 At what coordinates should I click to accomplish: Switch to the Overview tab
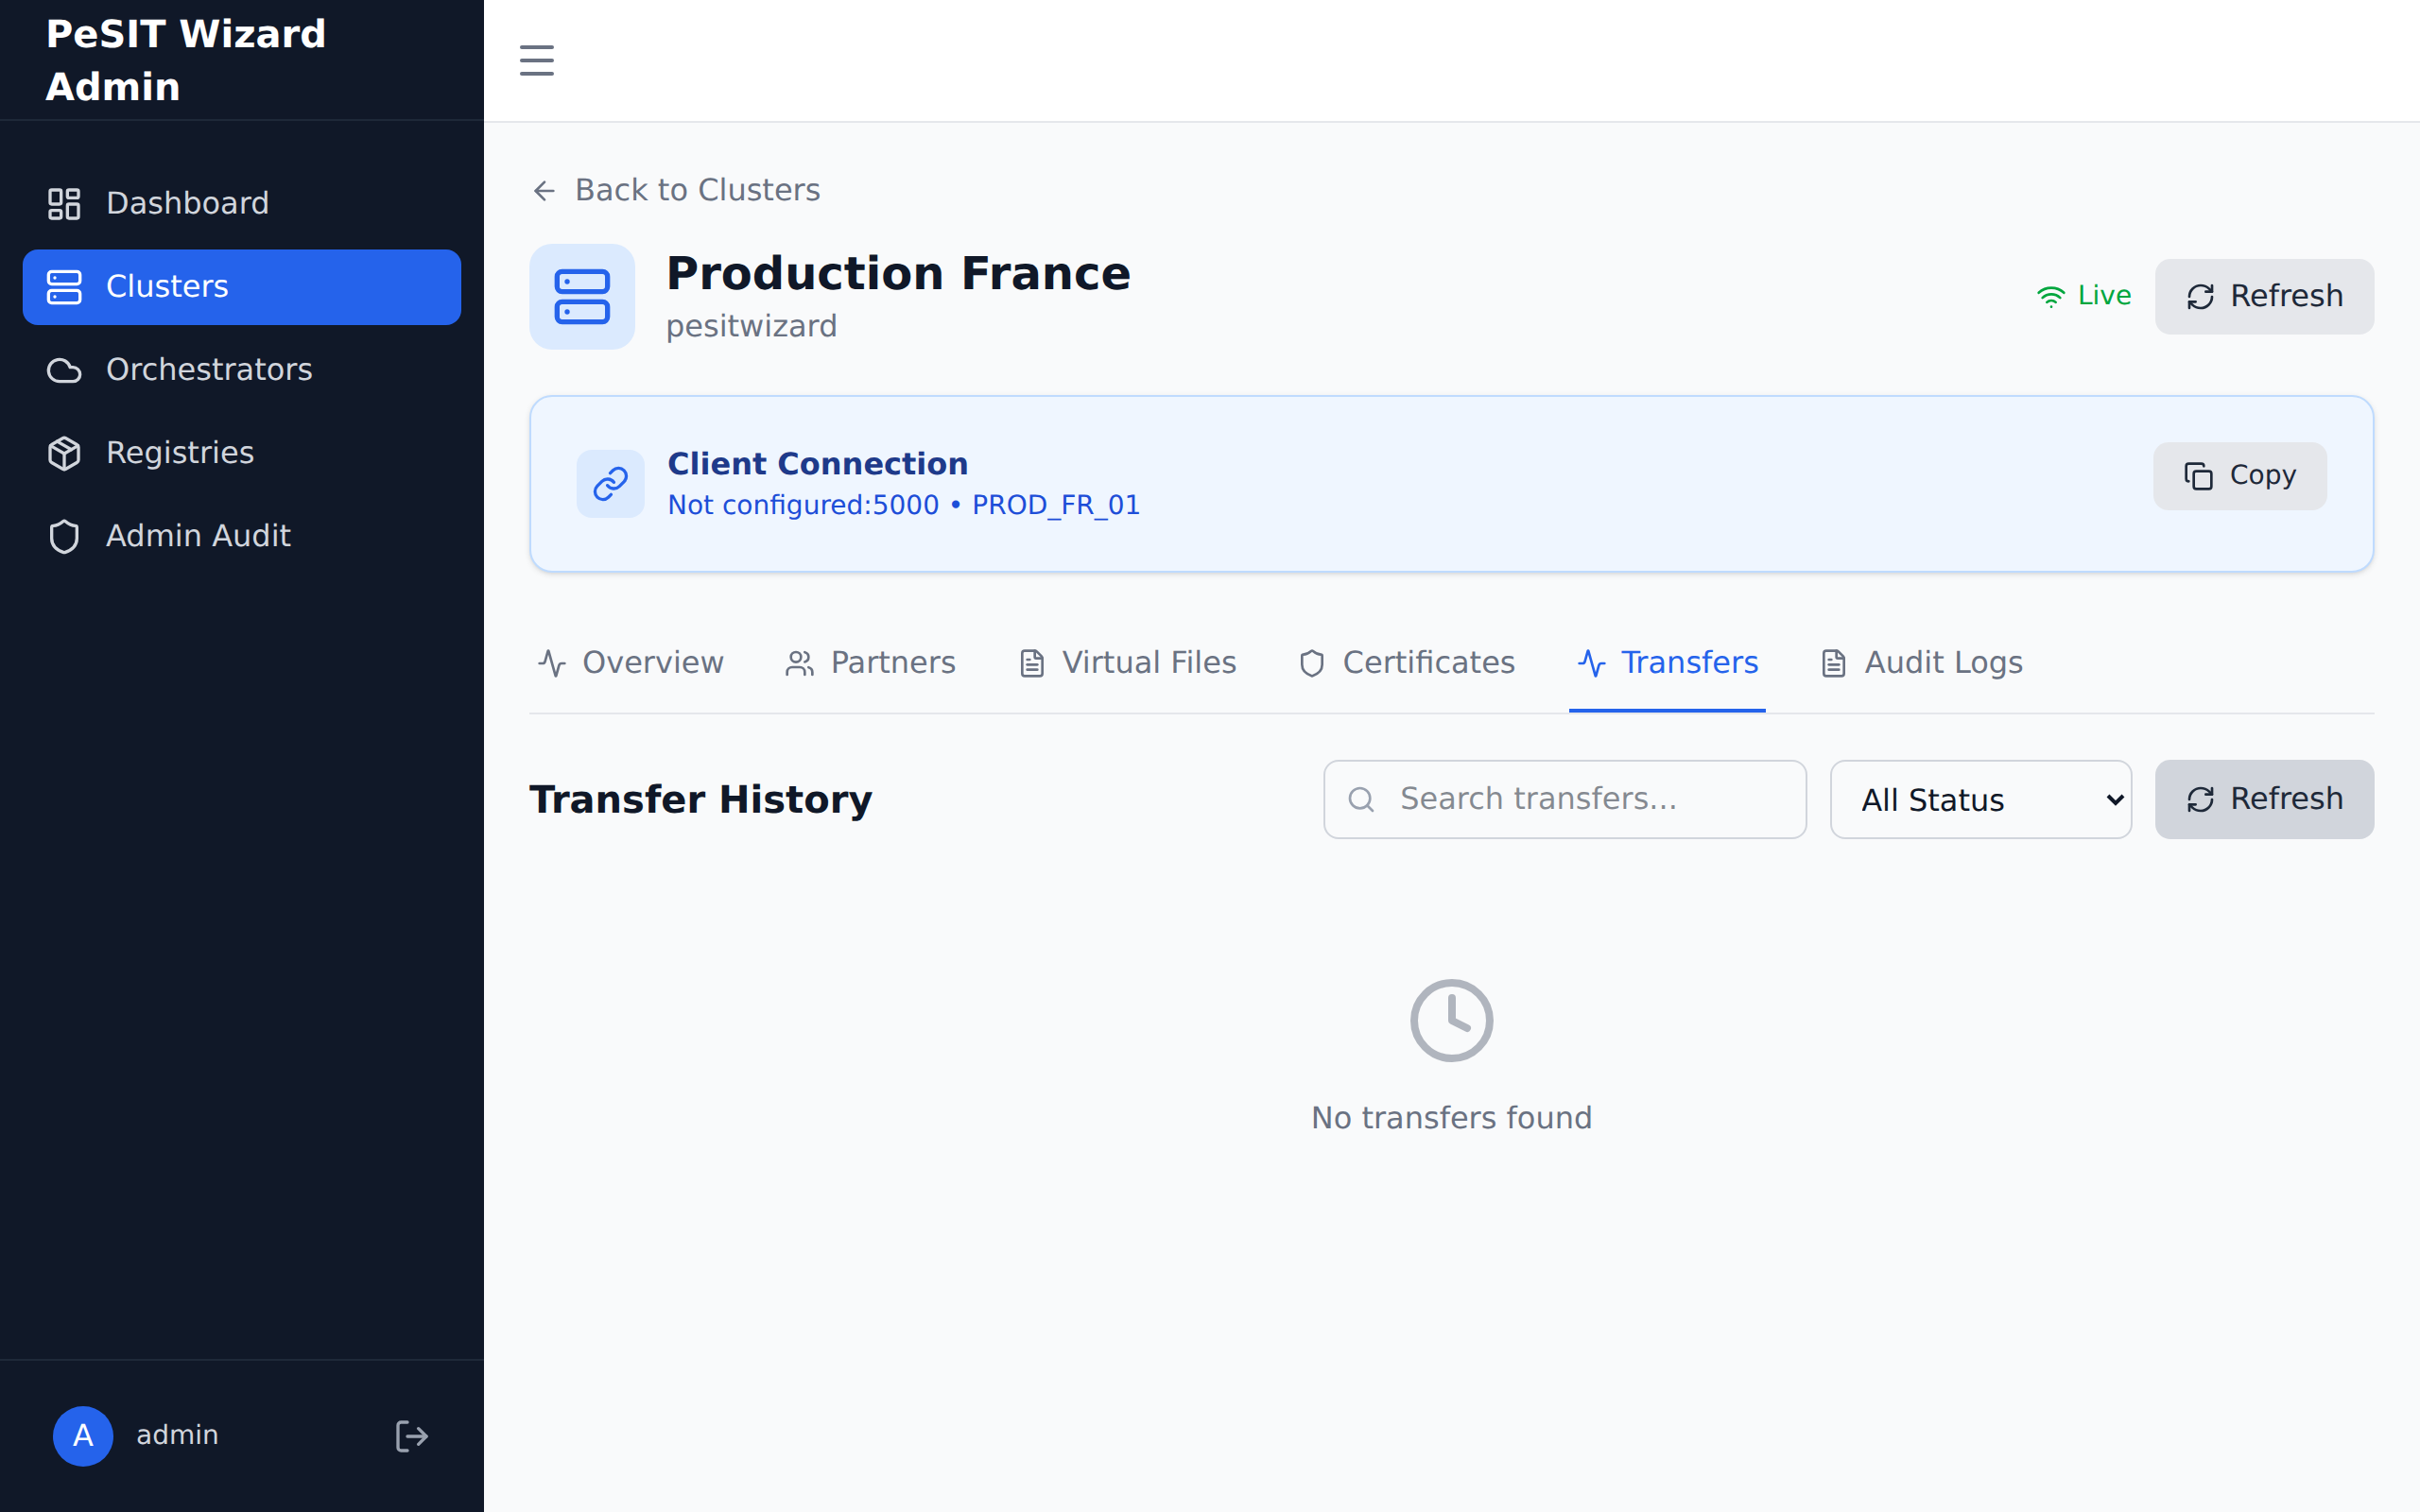pos(631,663)
